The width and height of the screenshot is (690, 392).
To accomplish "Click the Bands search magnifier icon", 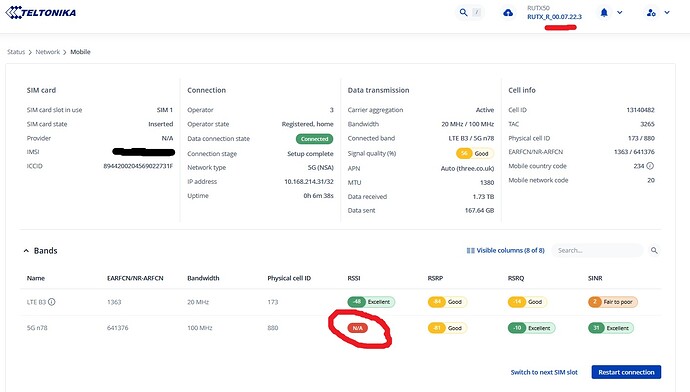I will tap(654, 250).
